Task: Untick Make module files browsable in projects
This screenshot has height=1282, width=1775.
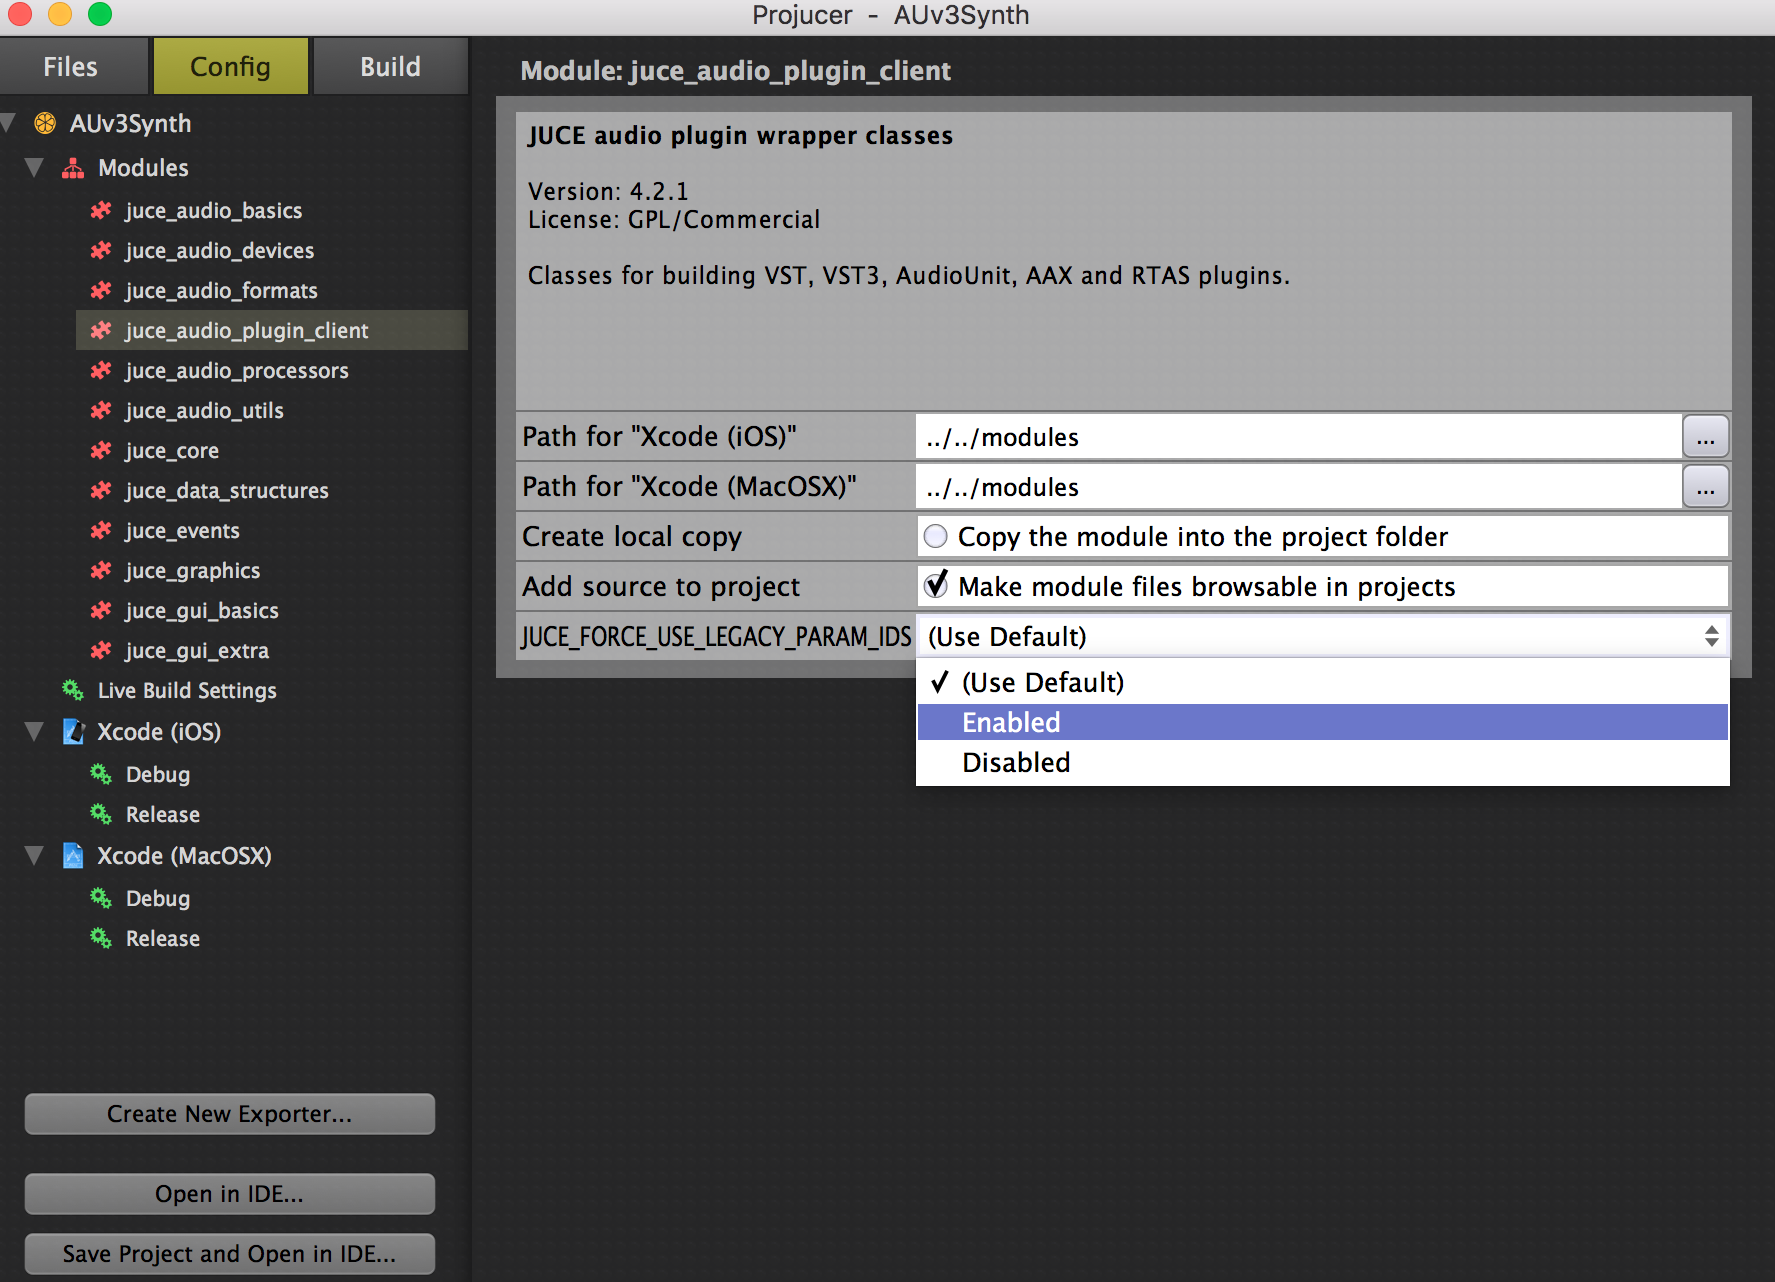Action: [x=936, y=585]
